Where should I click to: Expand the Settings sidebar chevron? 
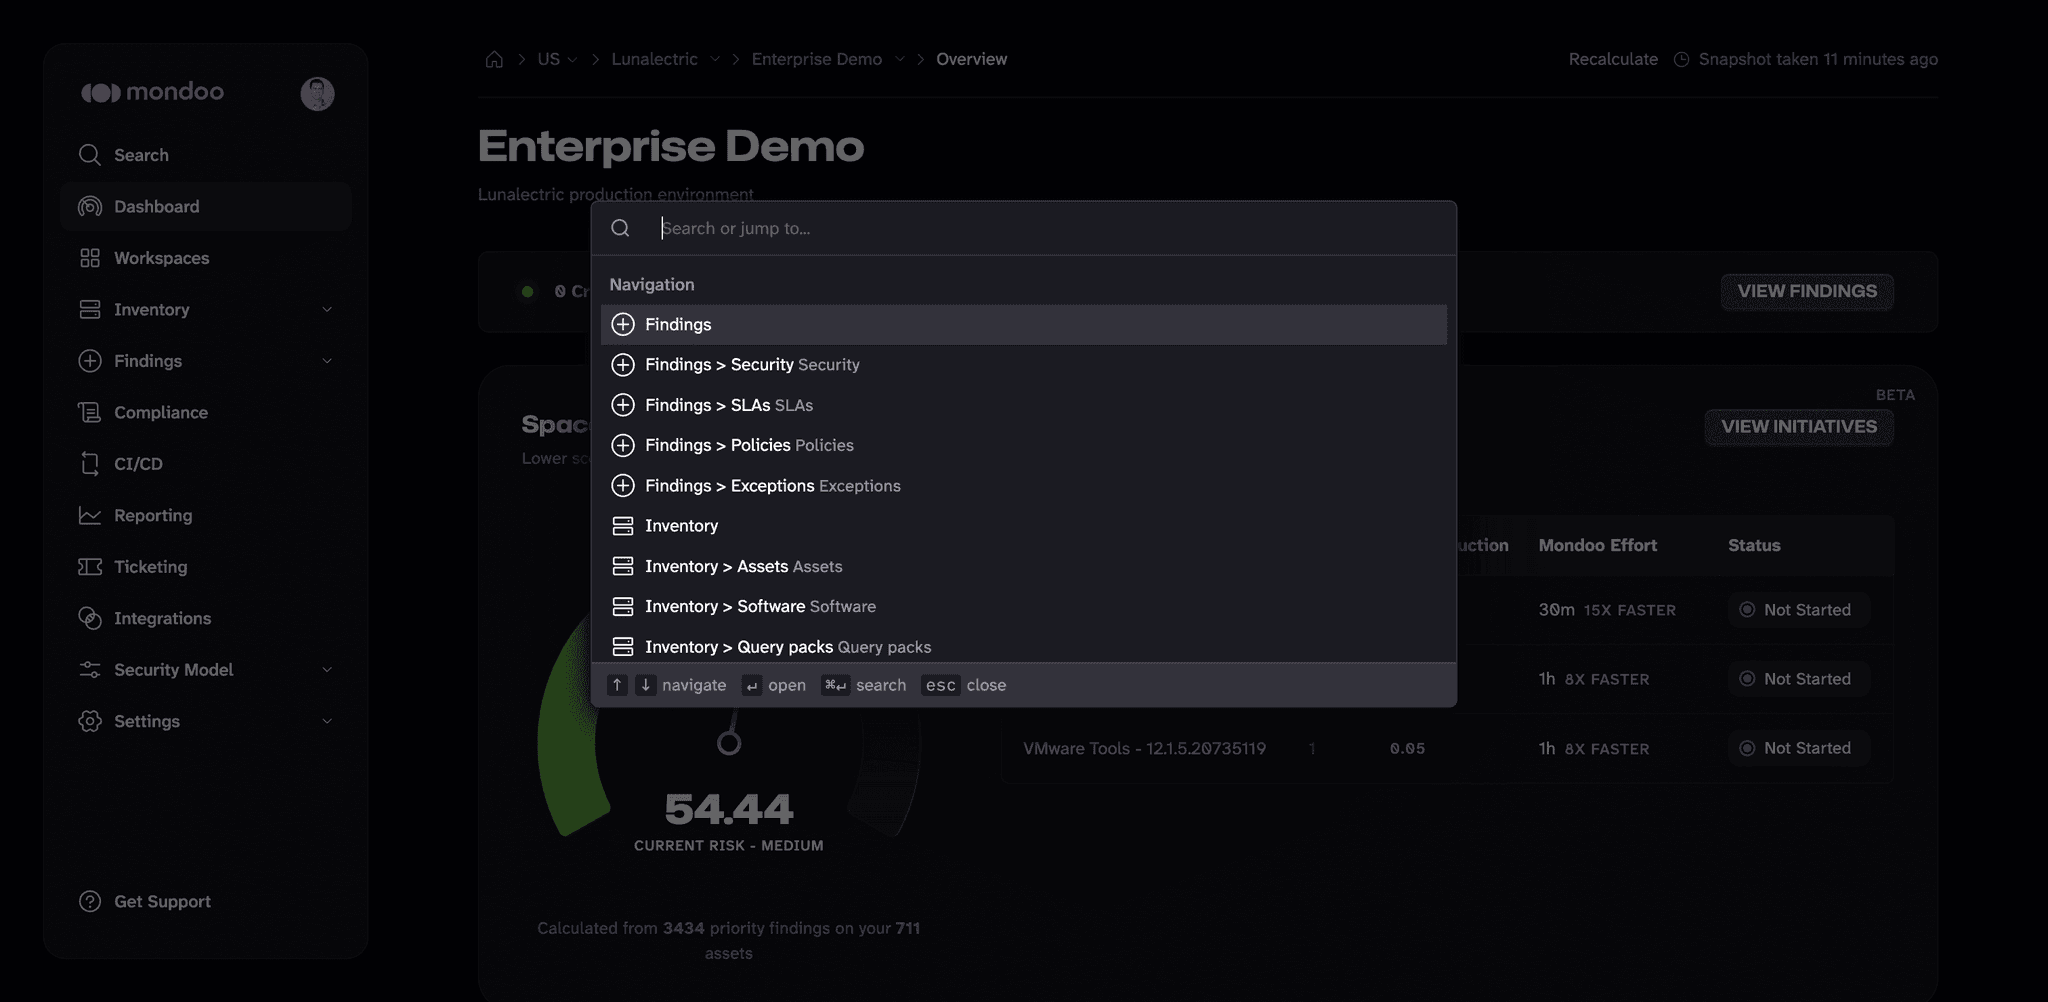click(x=327, y=721)
